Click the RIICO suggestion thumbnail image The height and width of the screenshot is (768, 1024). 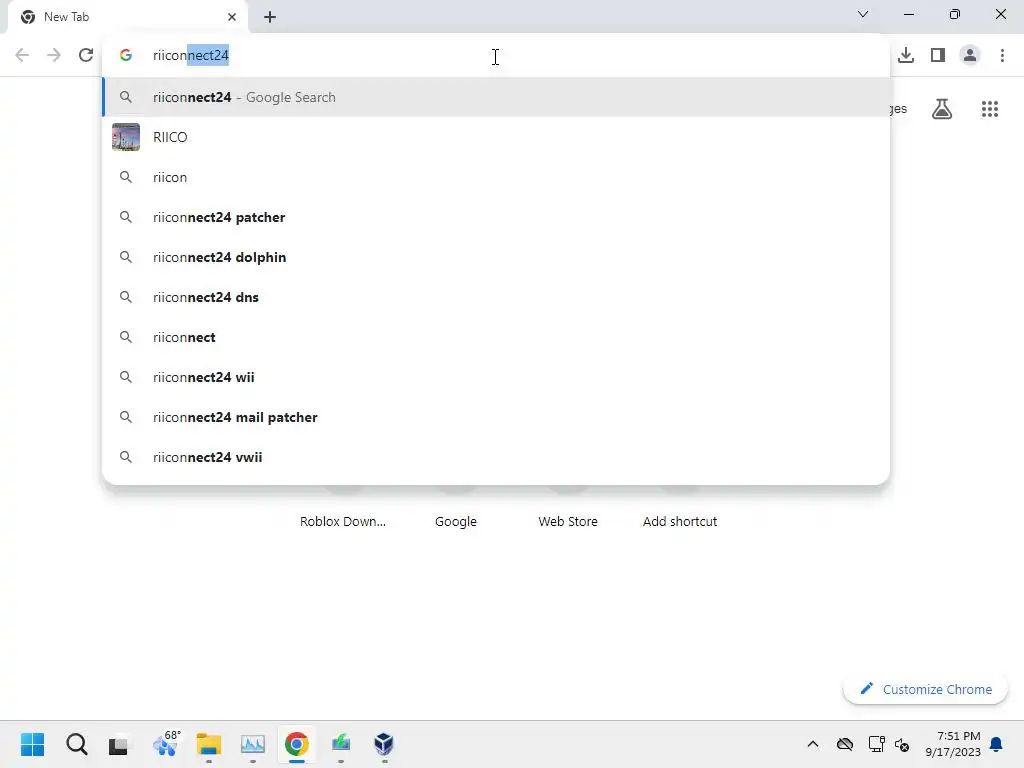[126, 137]
